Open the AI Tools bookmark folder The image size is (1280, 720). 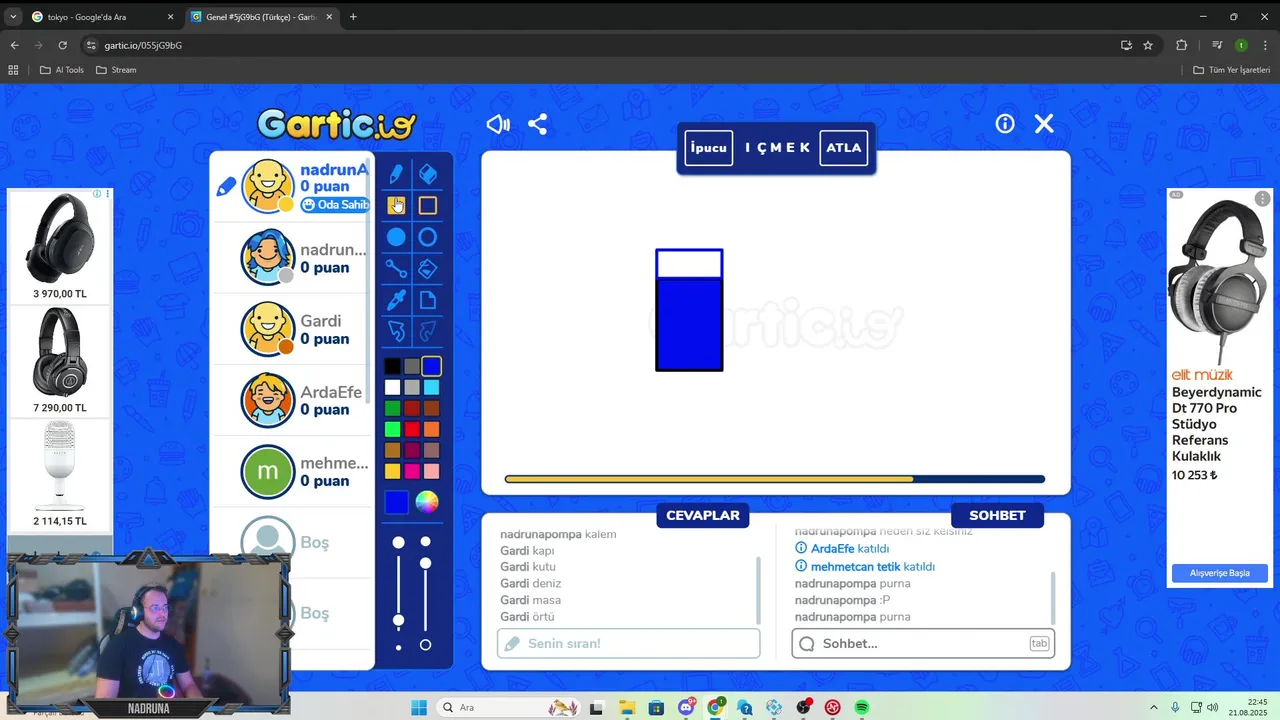click(x=62, y=70)
